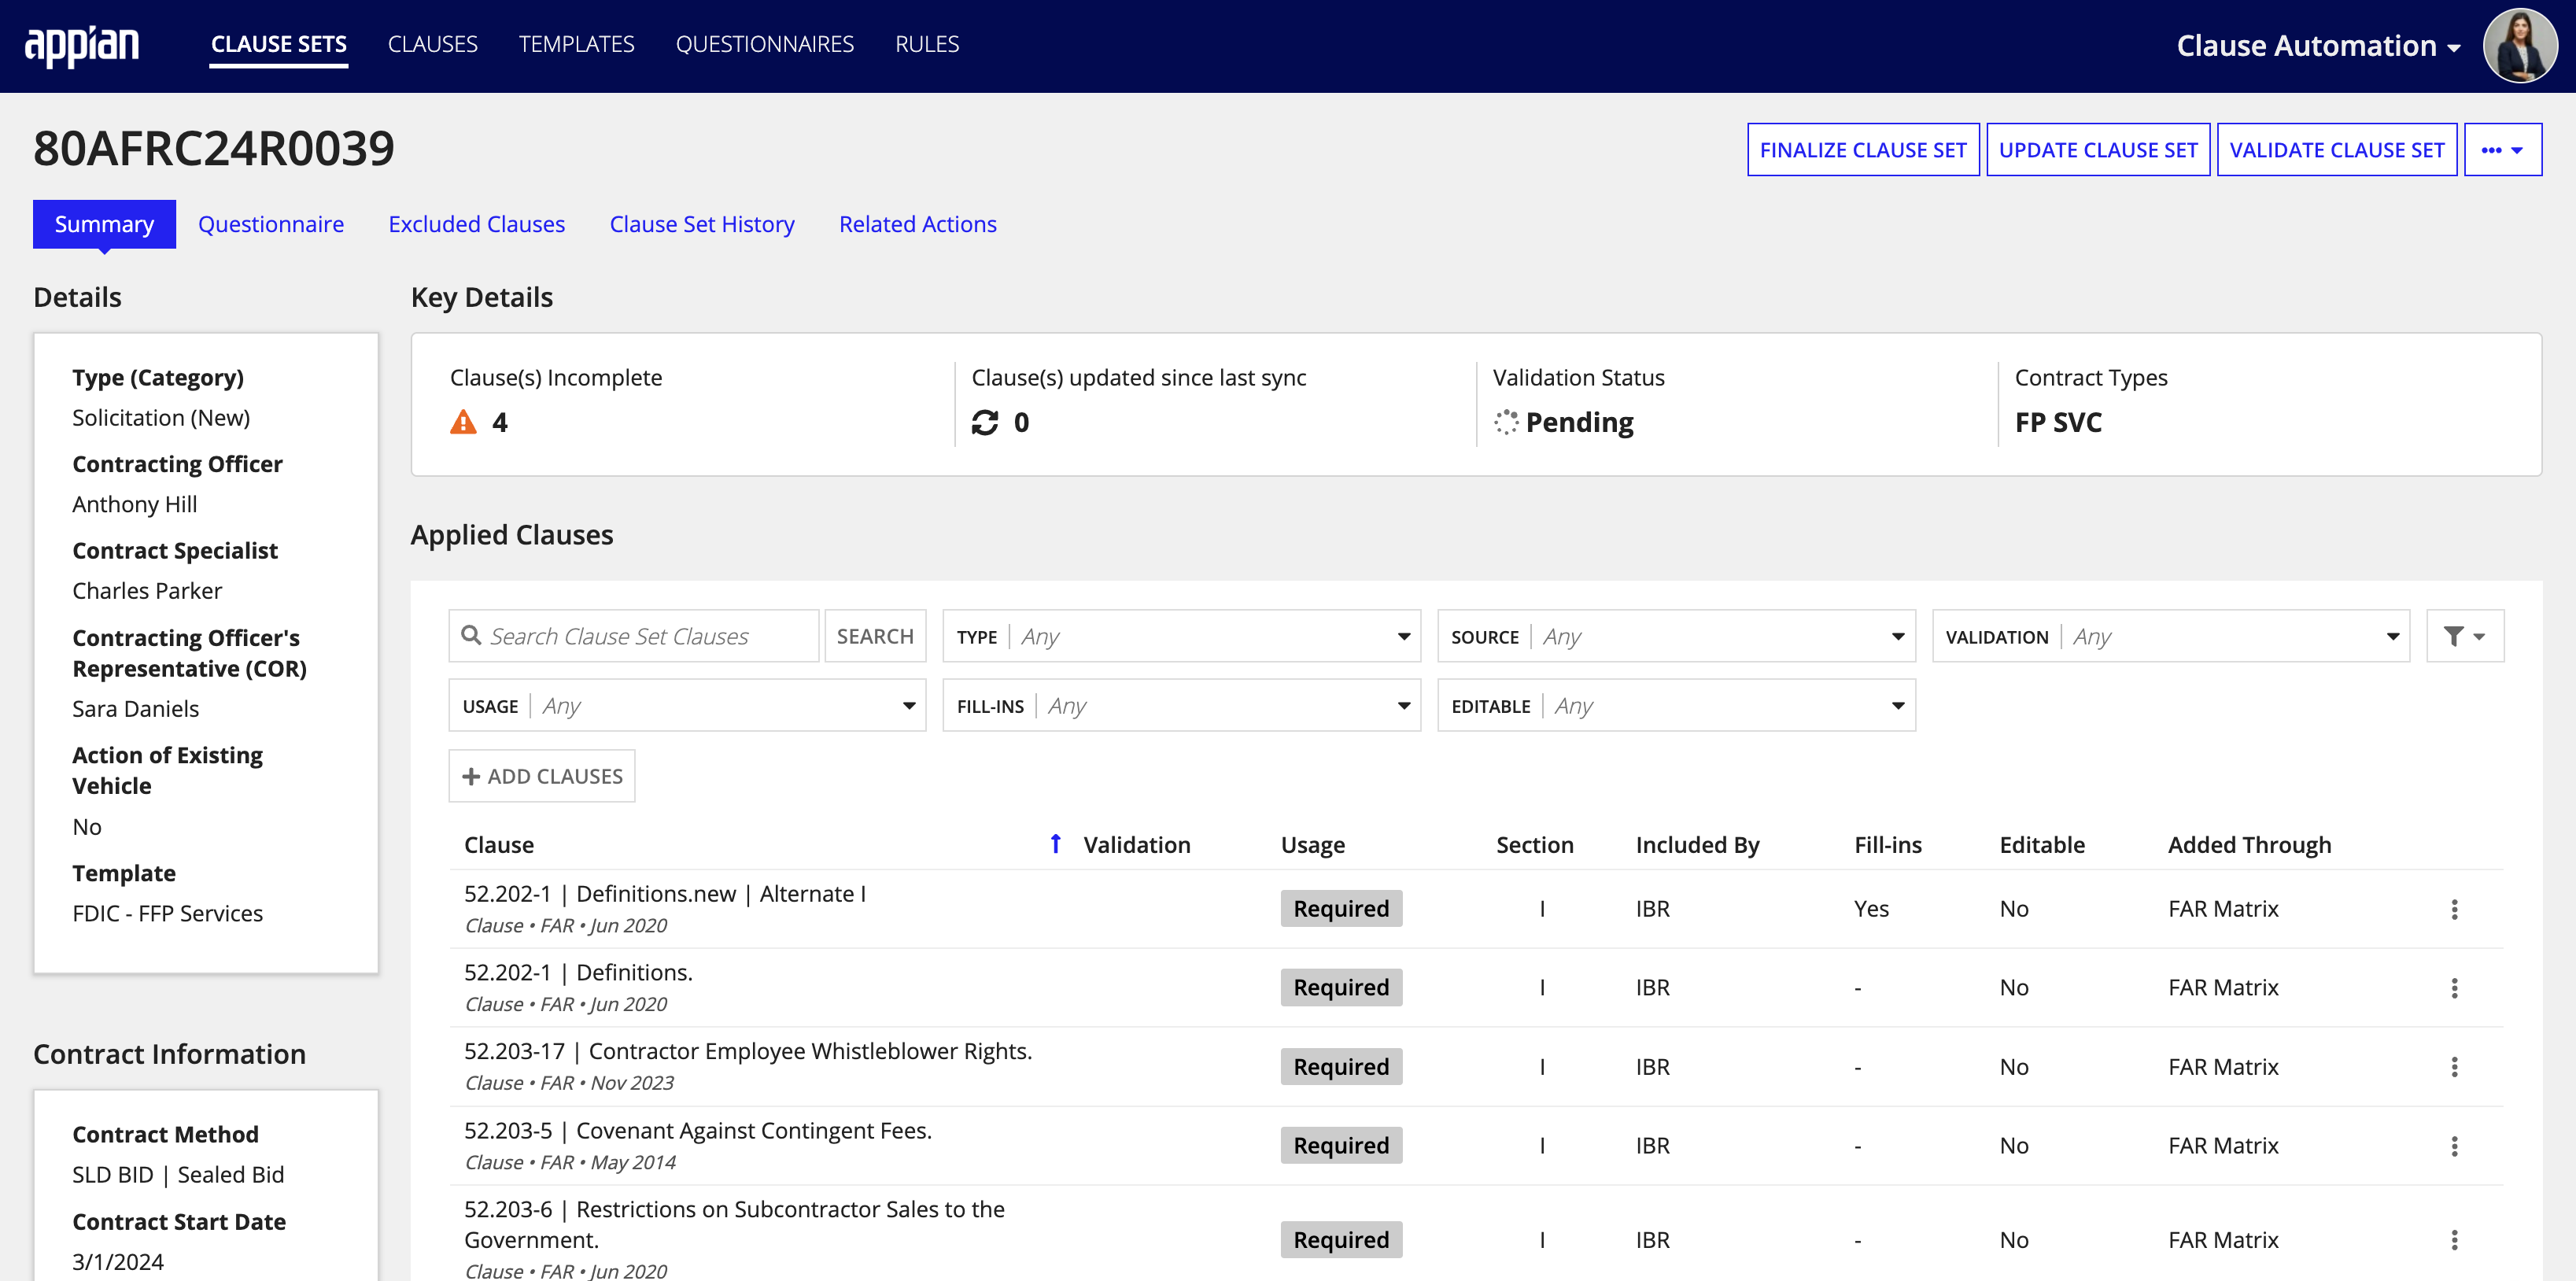The height and width of the screenshot is (1281, 2576).
Task: Click 'Charles Parker' contract specialist name
Action: click(x=147, y=591)
